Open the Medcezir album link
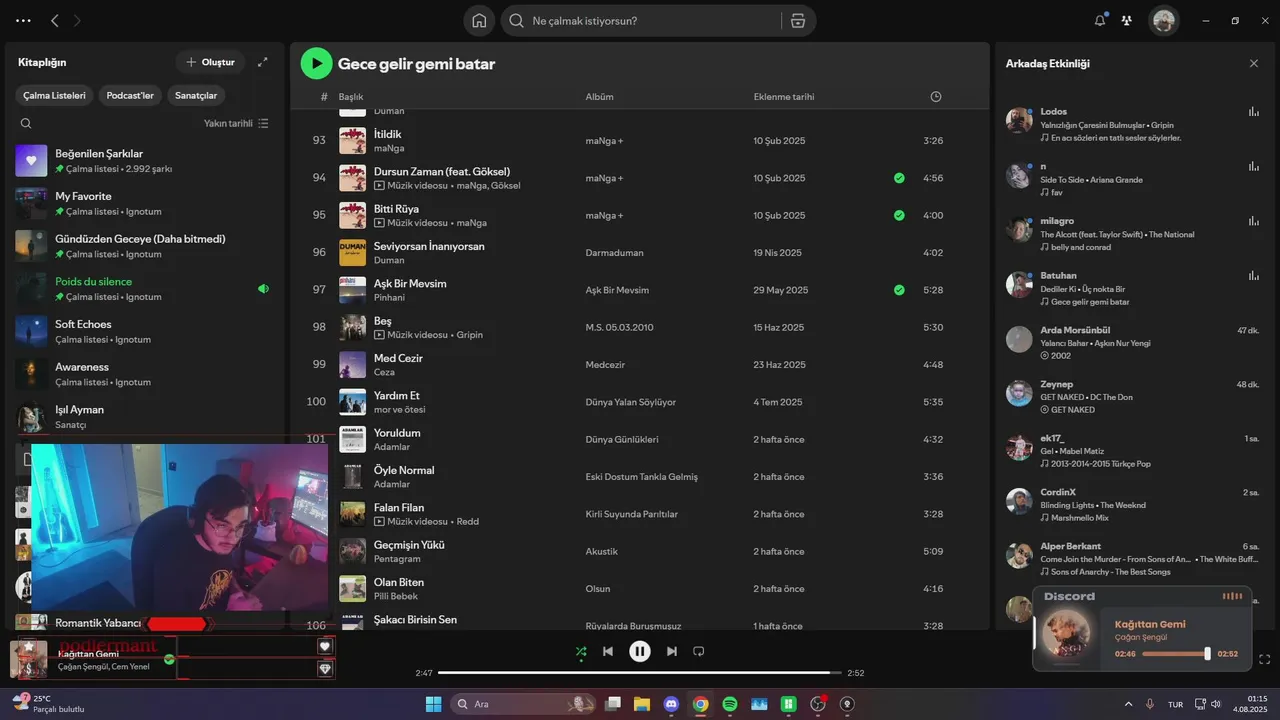The image size is (1280, 720). click(x=606, y=365)
